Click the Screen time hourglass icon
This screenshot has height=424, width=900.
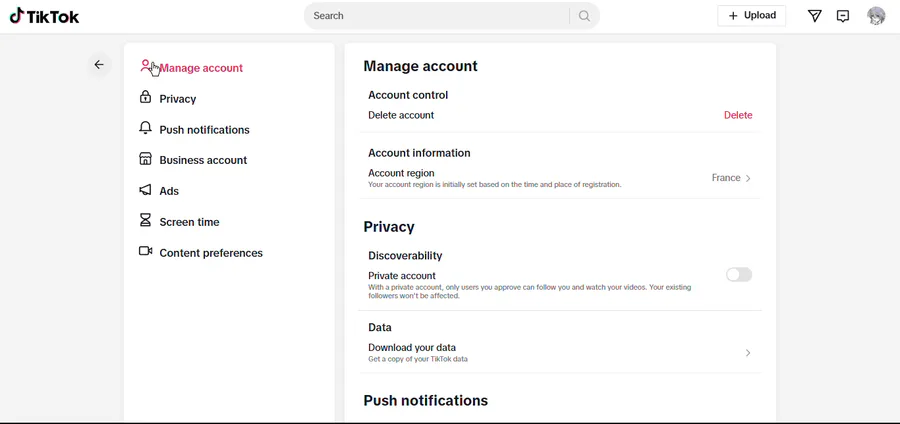click(x=145, y=220)
